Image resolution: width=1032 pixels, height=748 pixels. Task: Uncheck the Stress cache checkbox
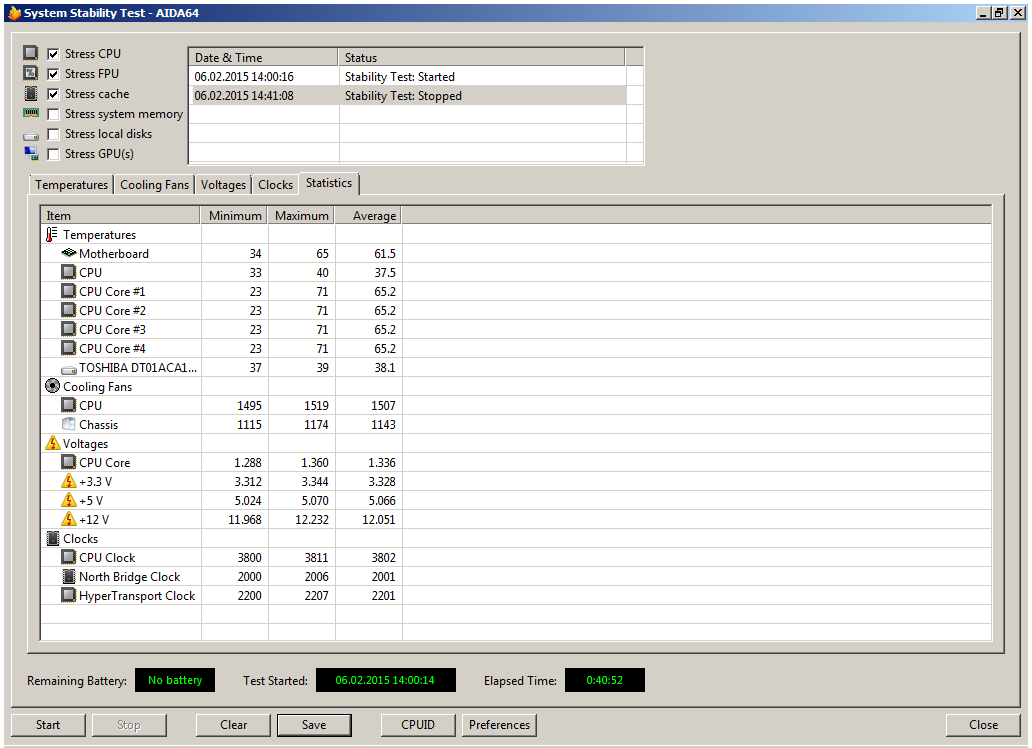53,94
